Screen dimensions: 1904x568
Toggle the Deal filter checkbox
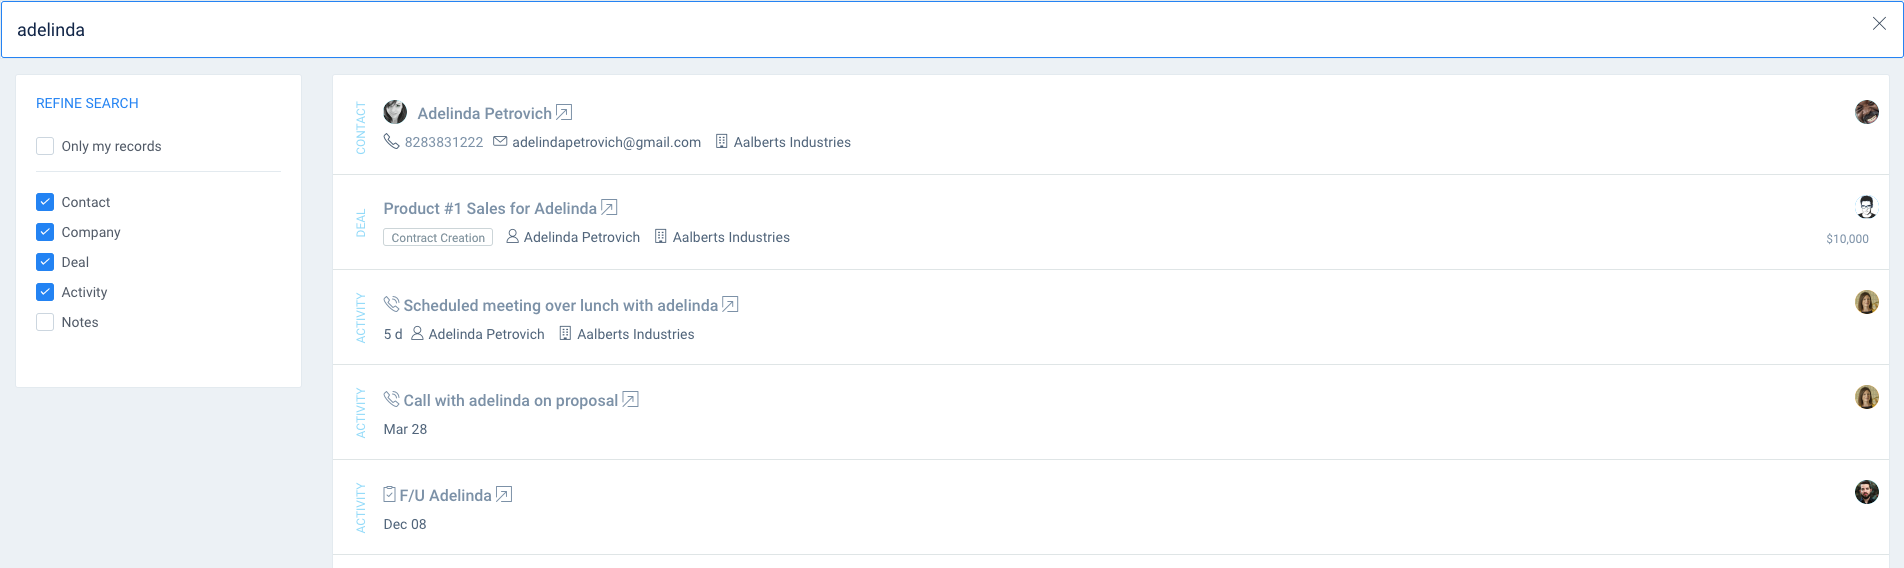pos(45,262)
